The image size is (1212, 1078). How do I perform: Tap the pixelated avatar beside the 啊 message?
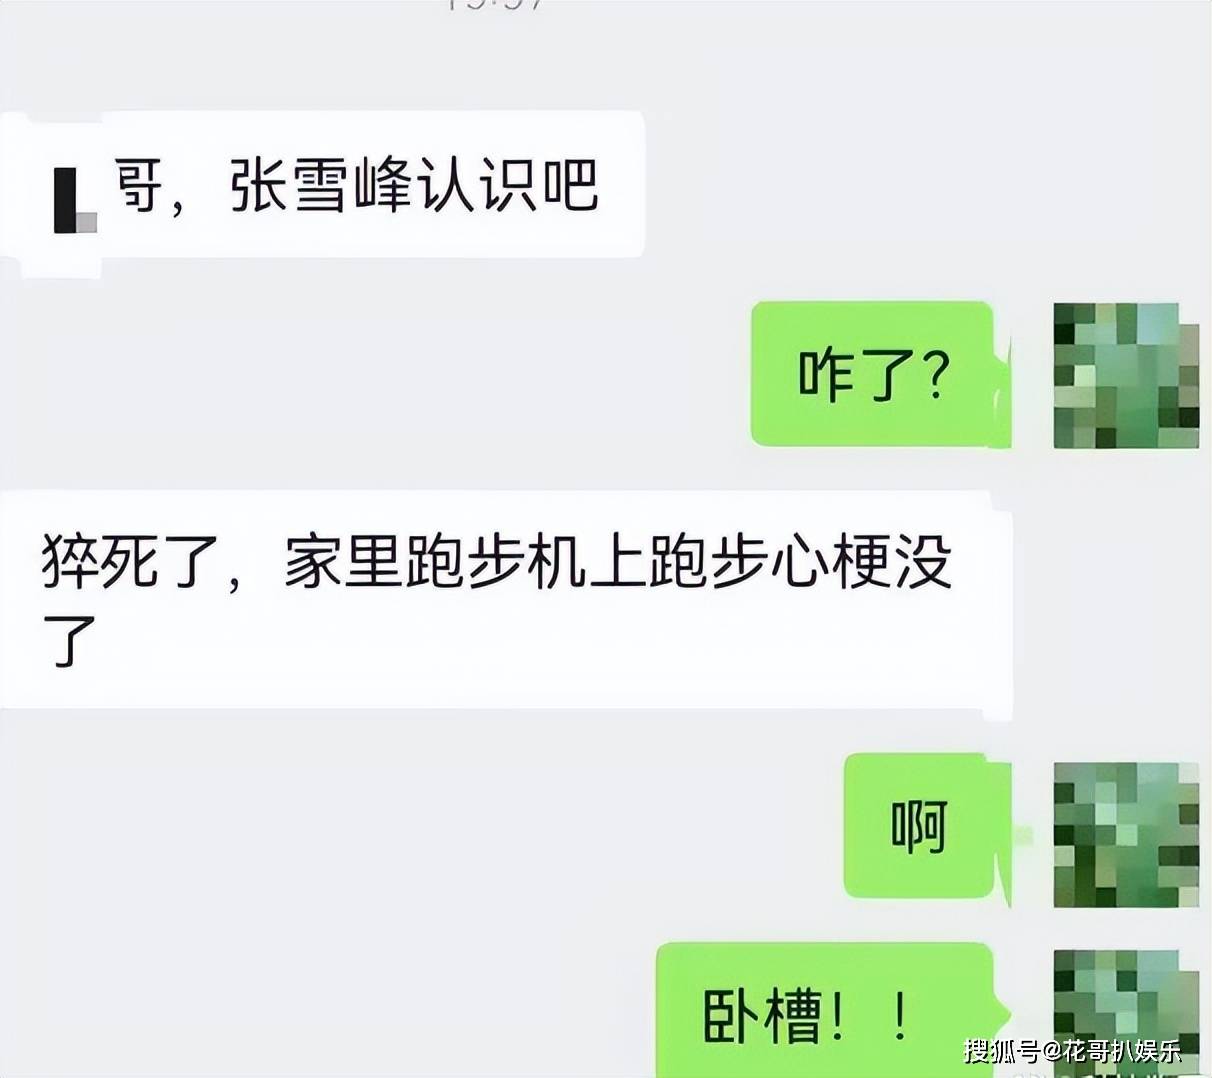1126,834
